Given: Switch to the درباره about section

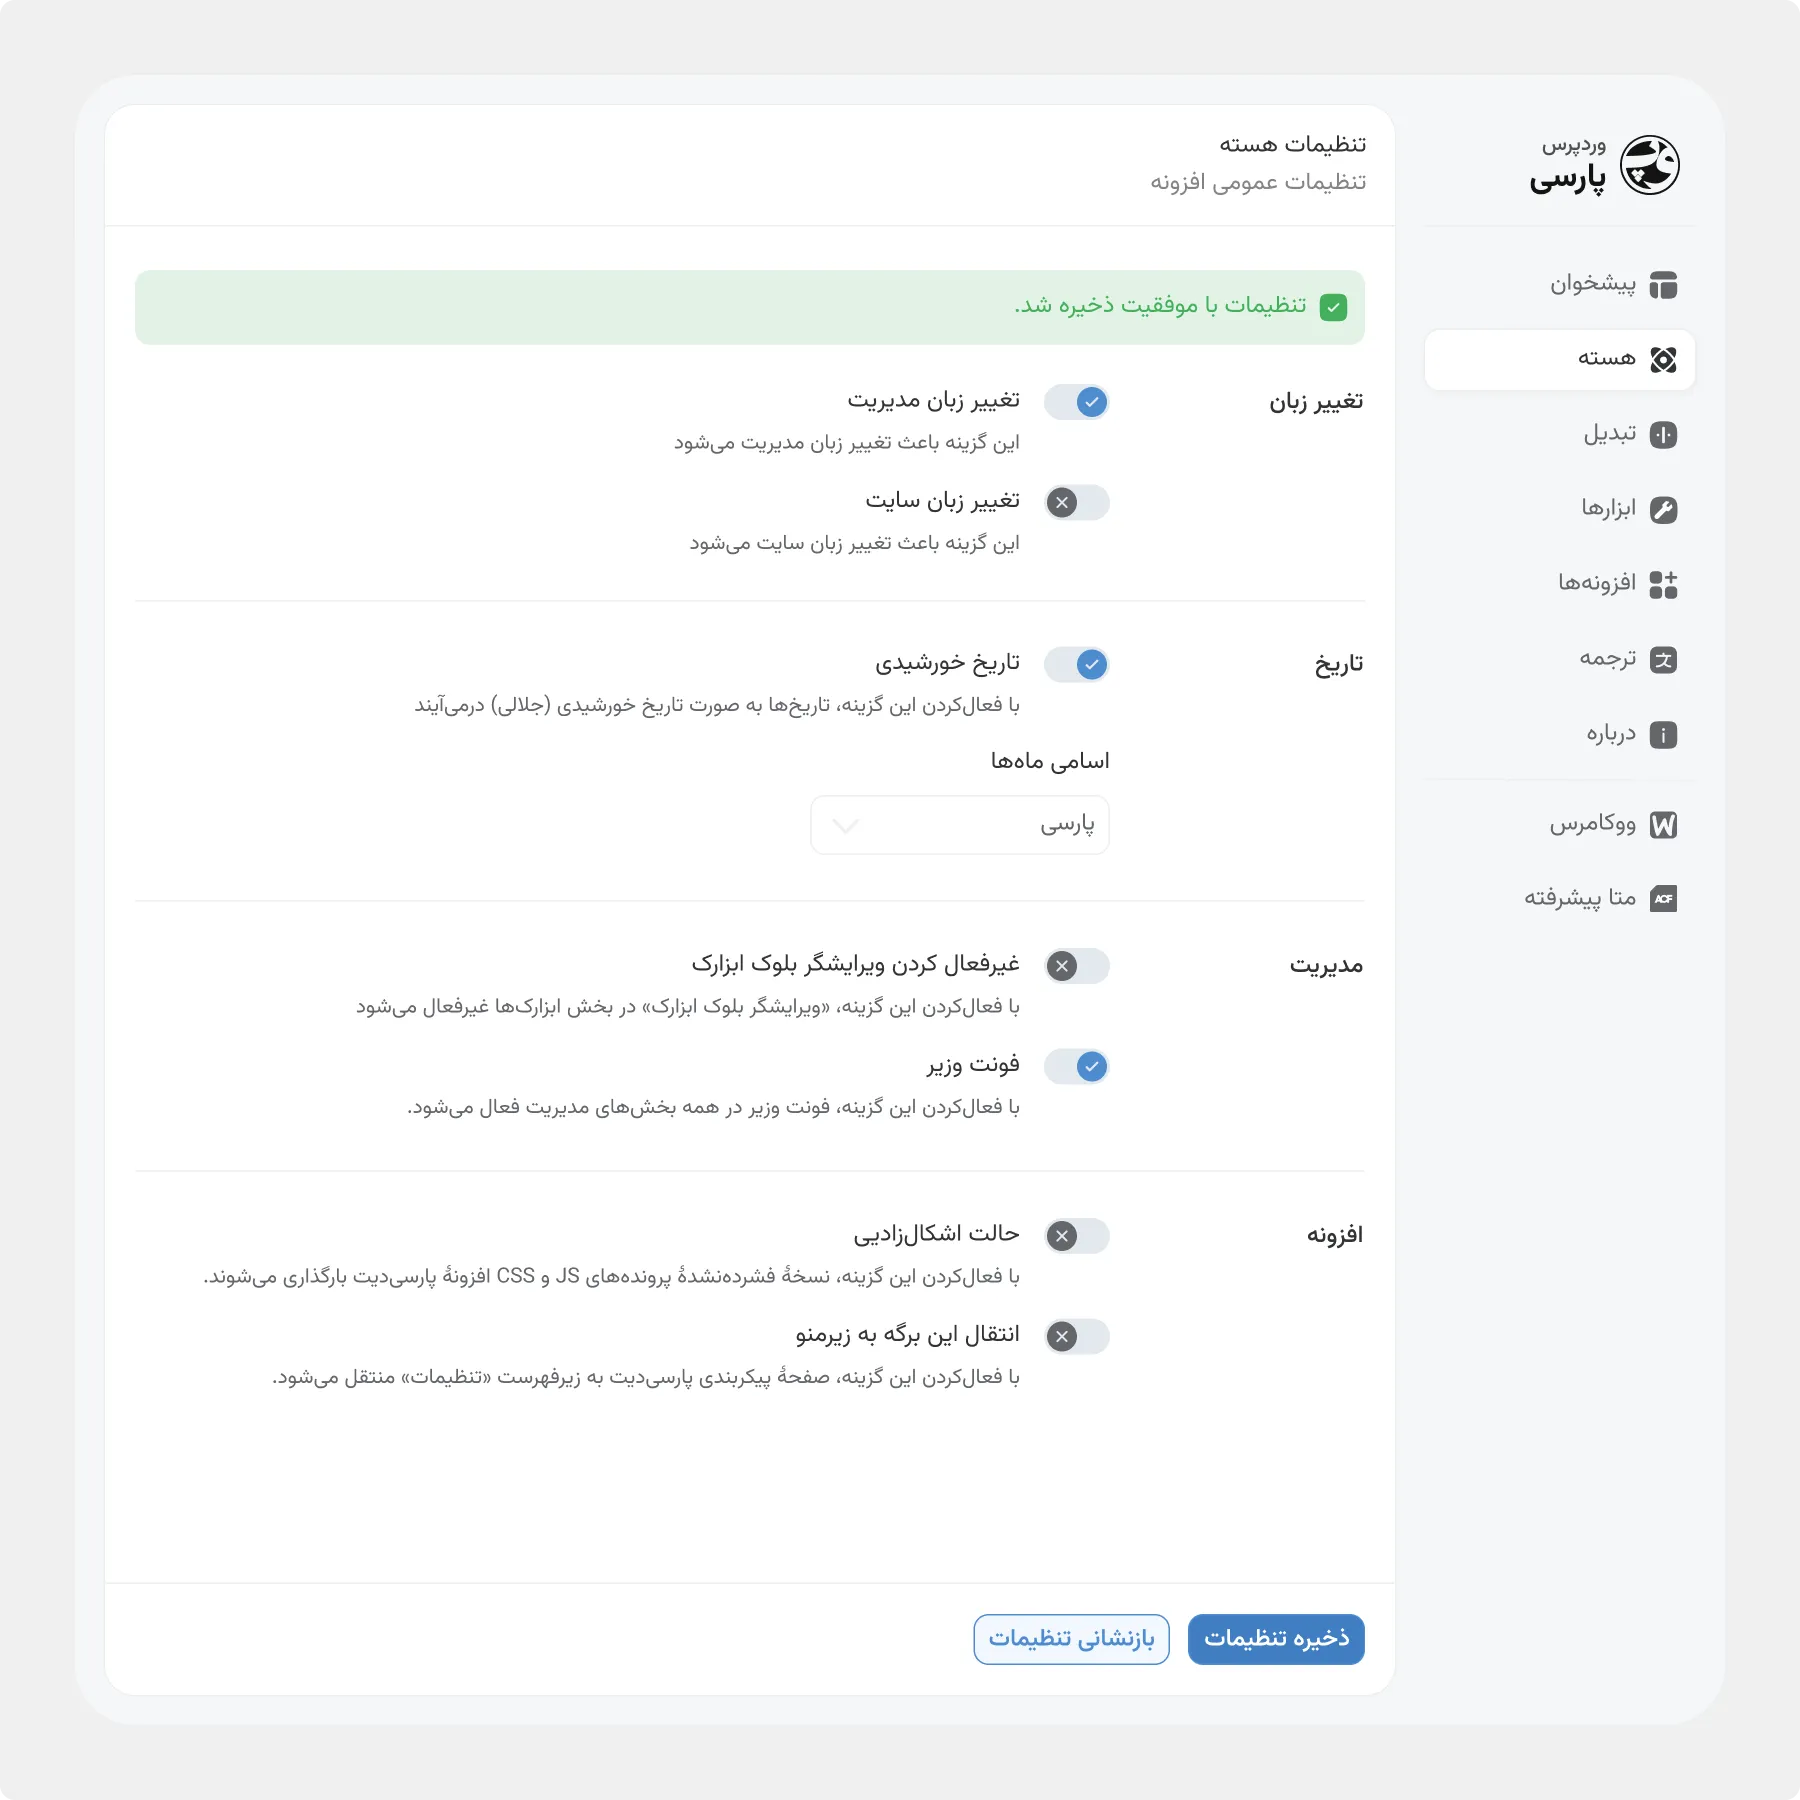Looking at the screenshot, I should point(1663,734).
